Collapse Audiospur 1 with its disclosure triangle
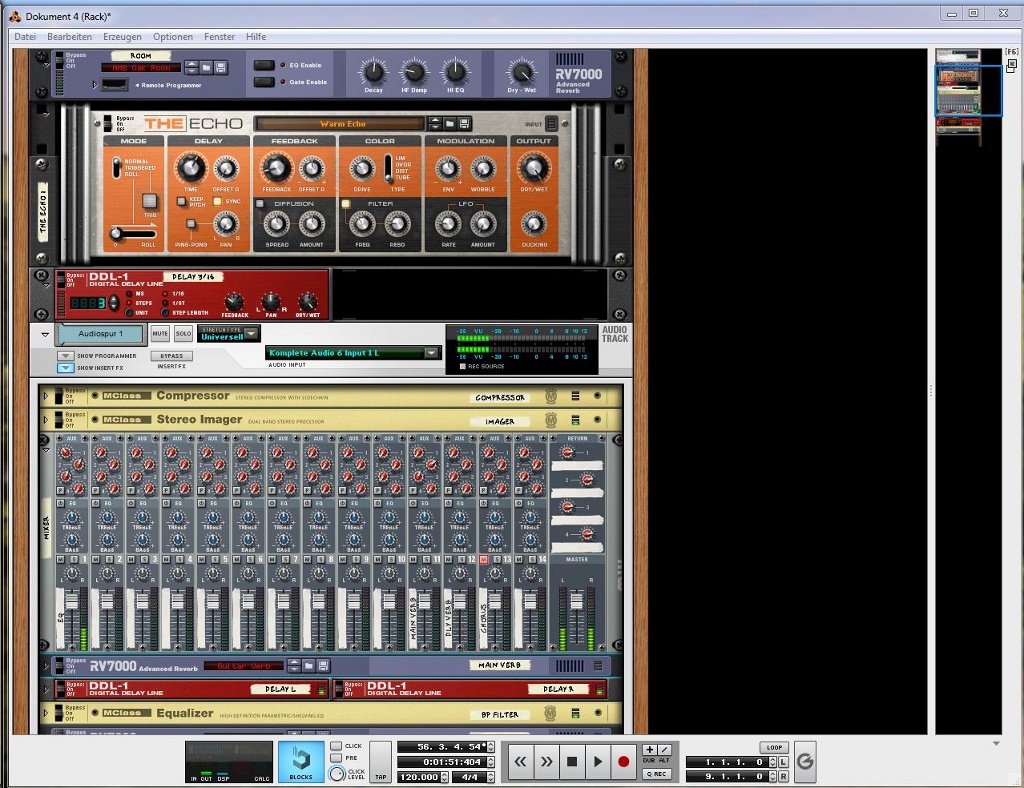 [45, 334]
